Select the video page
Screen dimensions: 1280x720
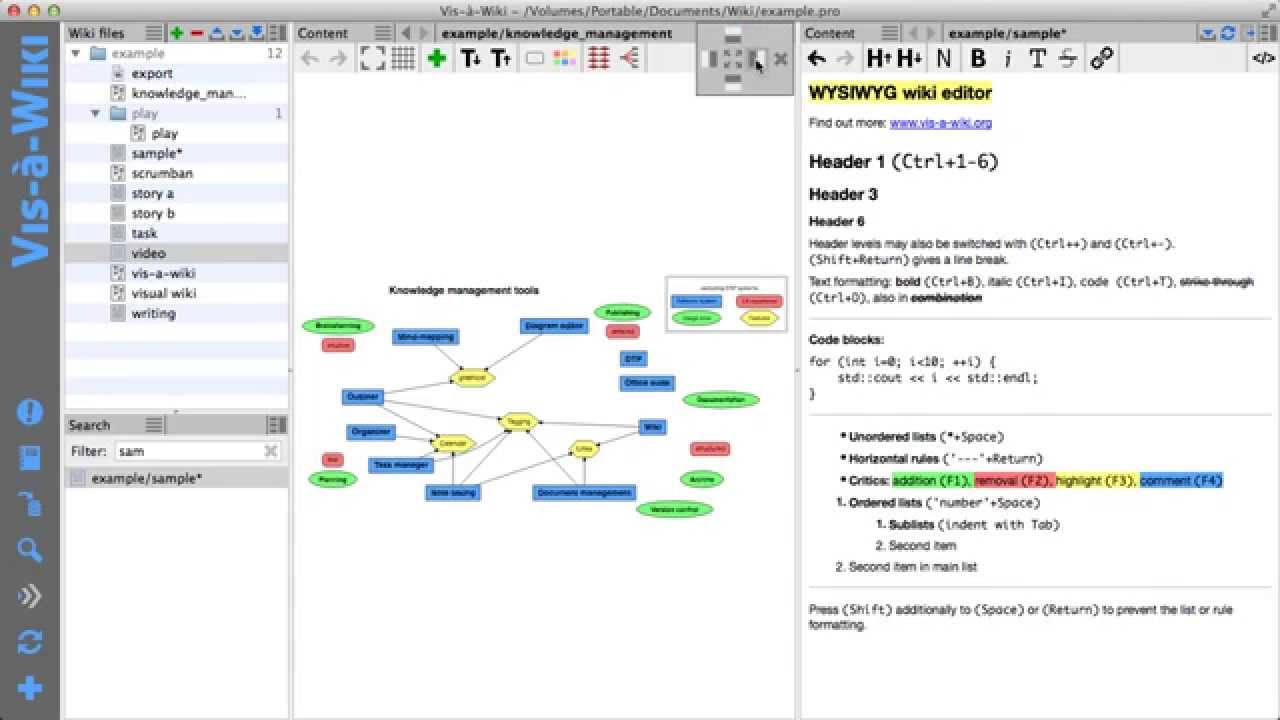(148, 253)
